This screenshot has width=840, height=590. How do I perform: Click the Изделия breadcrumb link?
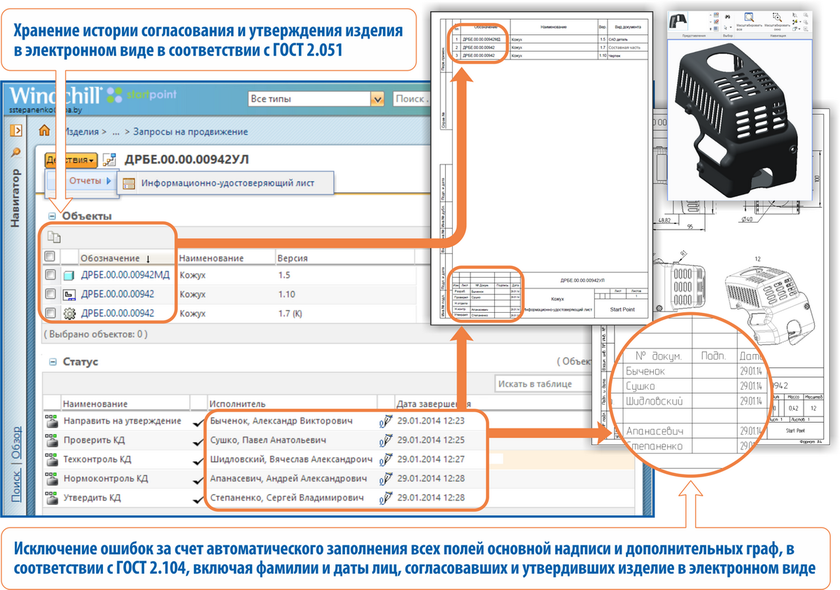[80, 131]
